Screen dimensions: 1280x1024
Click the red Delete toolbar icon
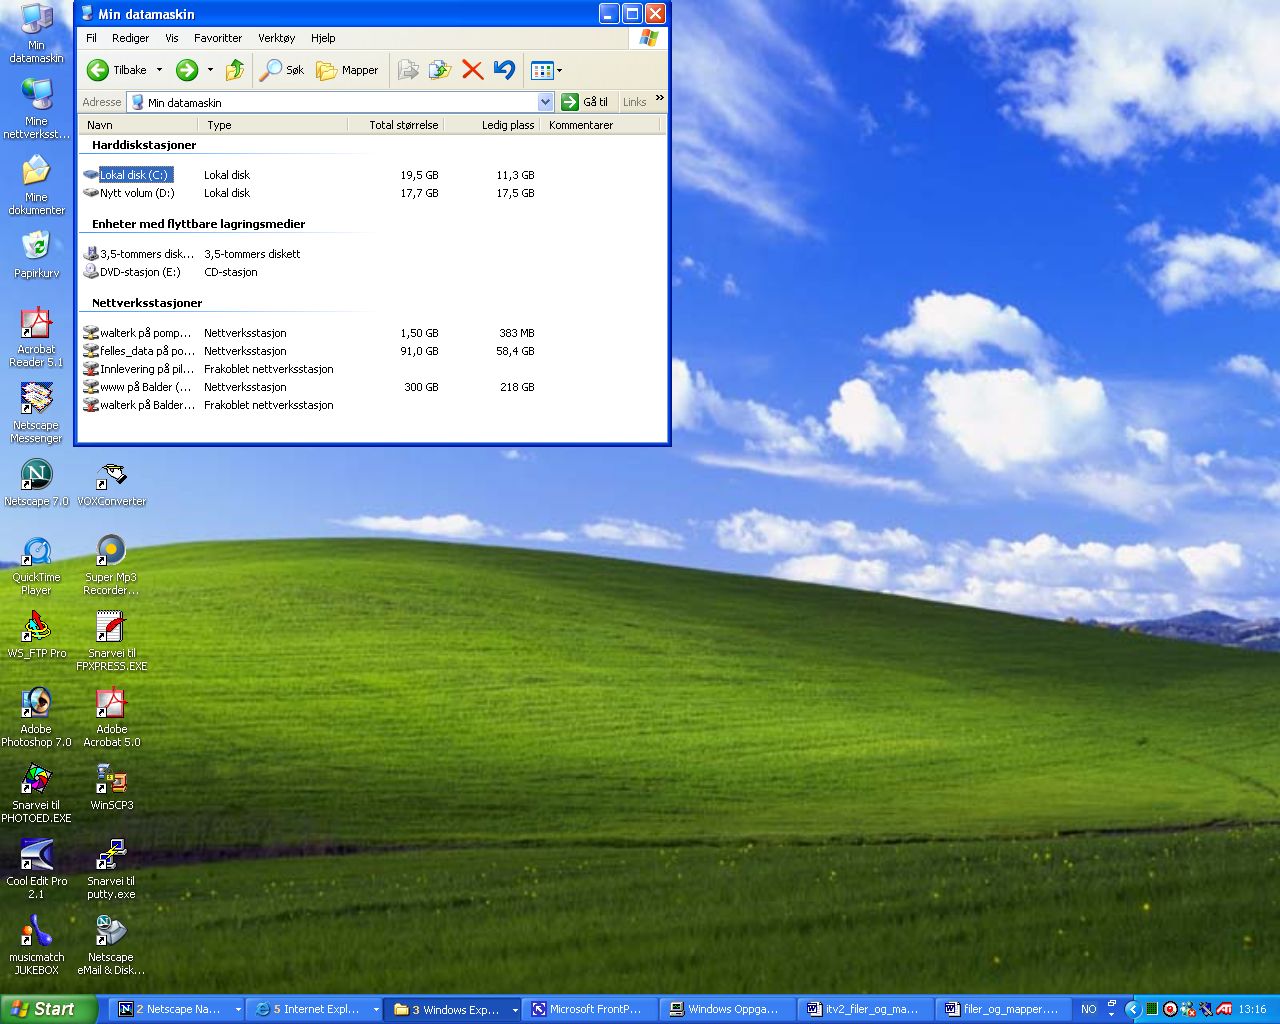click(x=473, y=70)
